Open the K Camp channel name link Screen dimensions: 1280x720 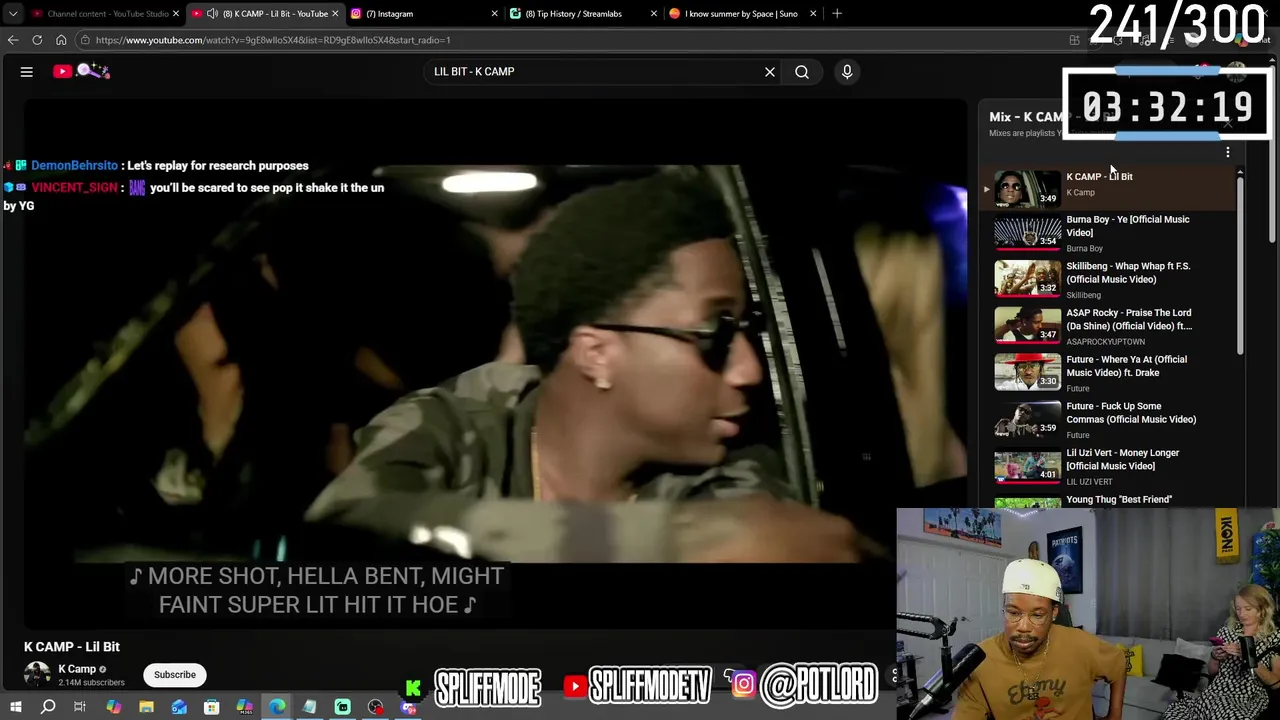(x=77, y=669)
